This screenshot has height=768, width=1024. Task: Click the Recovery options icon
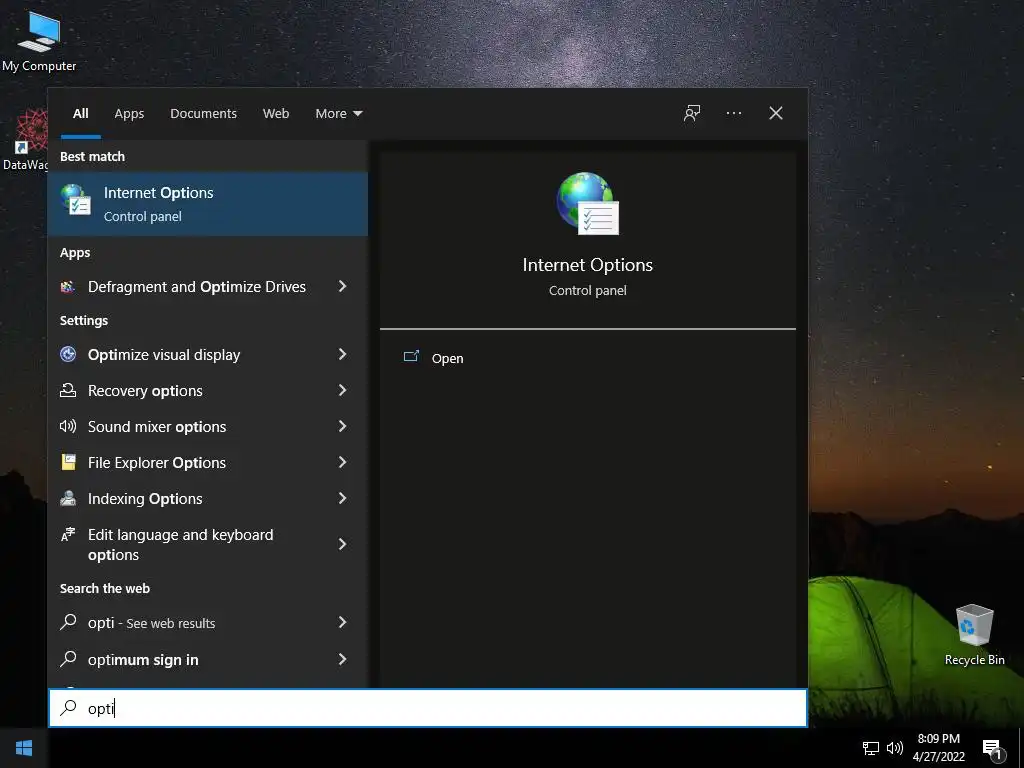coord(68,390)
